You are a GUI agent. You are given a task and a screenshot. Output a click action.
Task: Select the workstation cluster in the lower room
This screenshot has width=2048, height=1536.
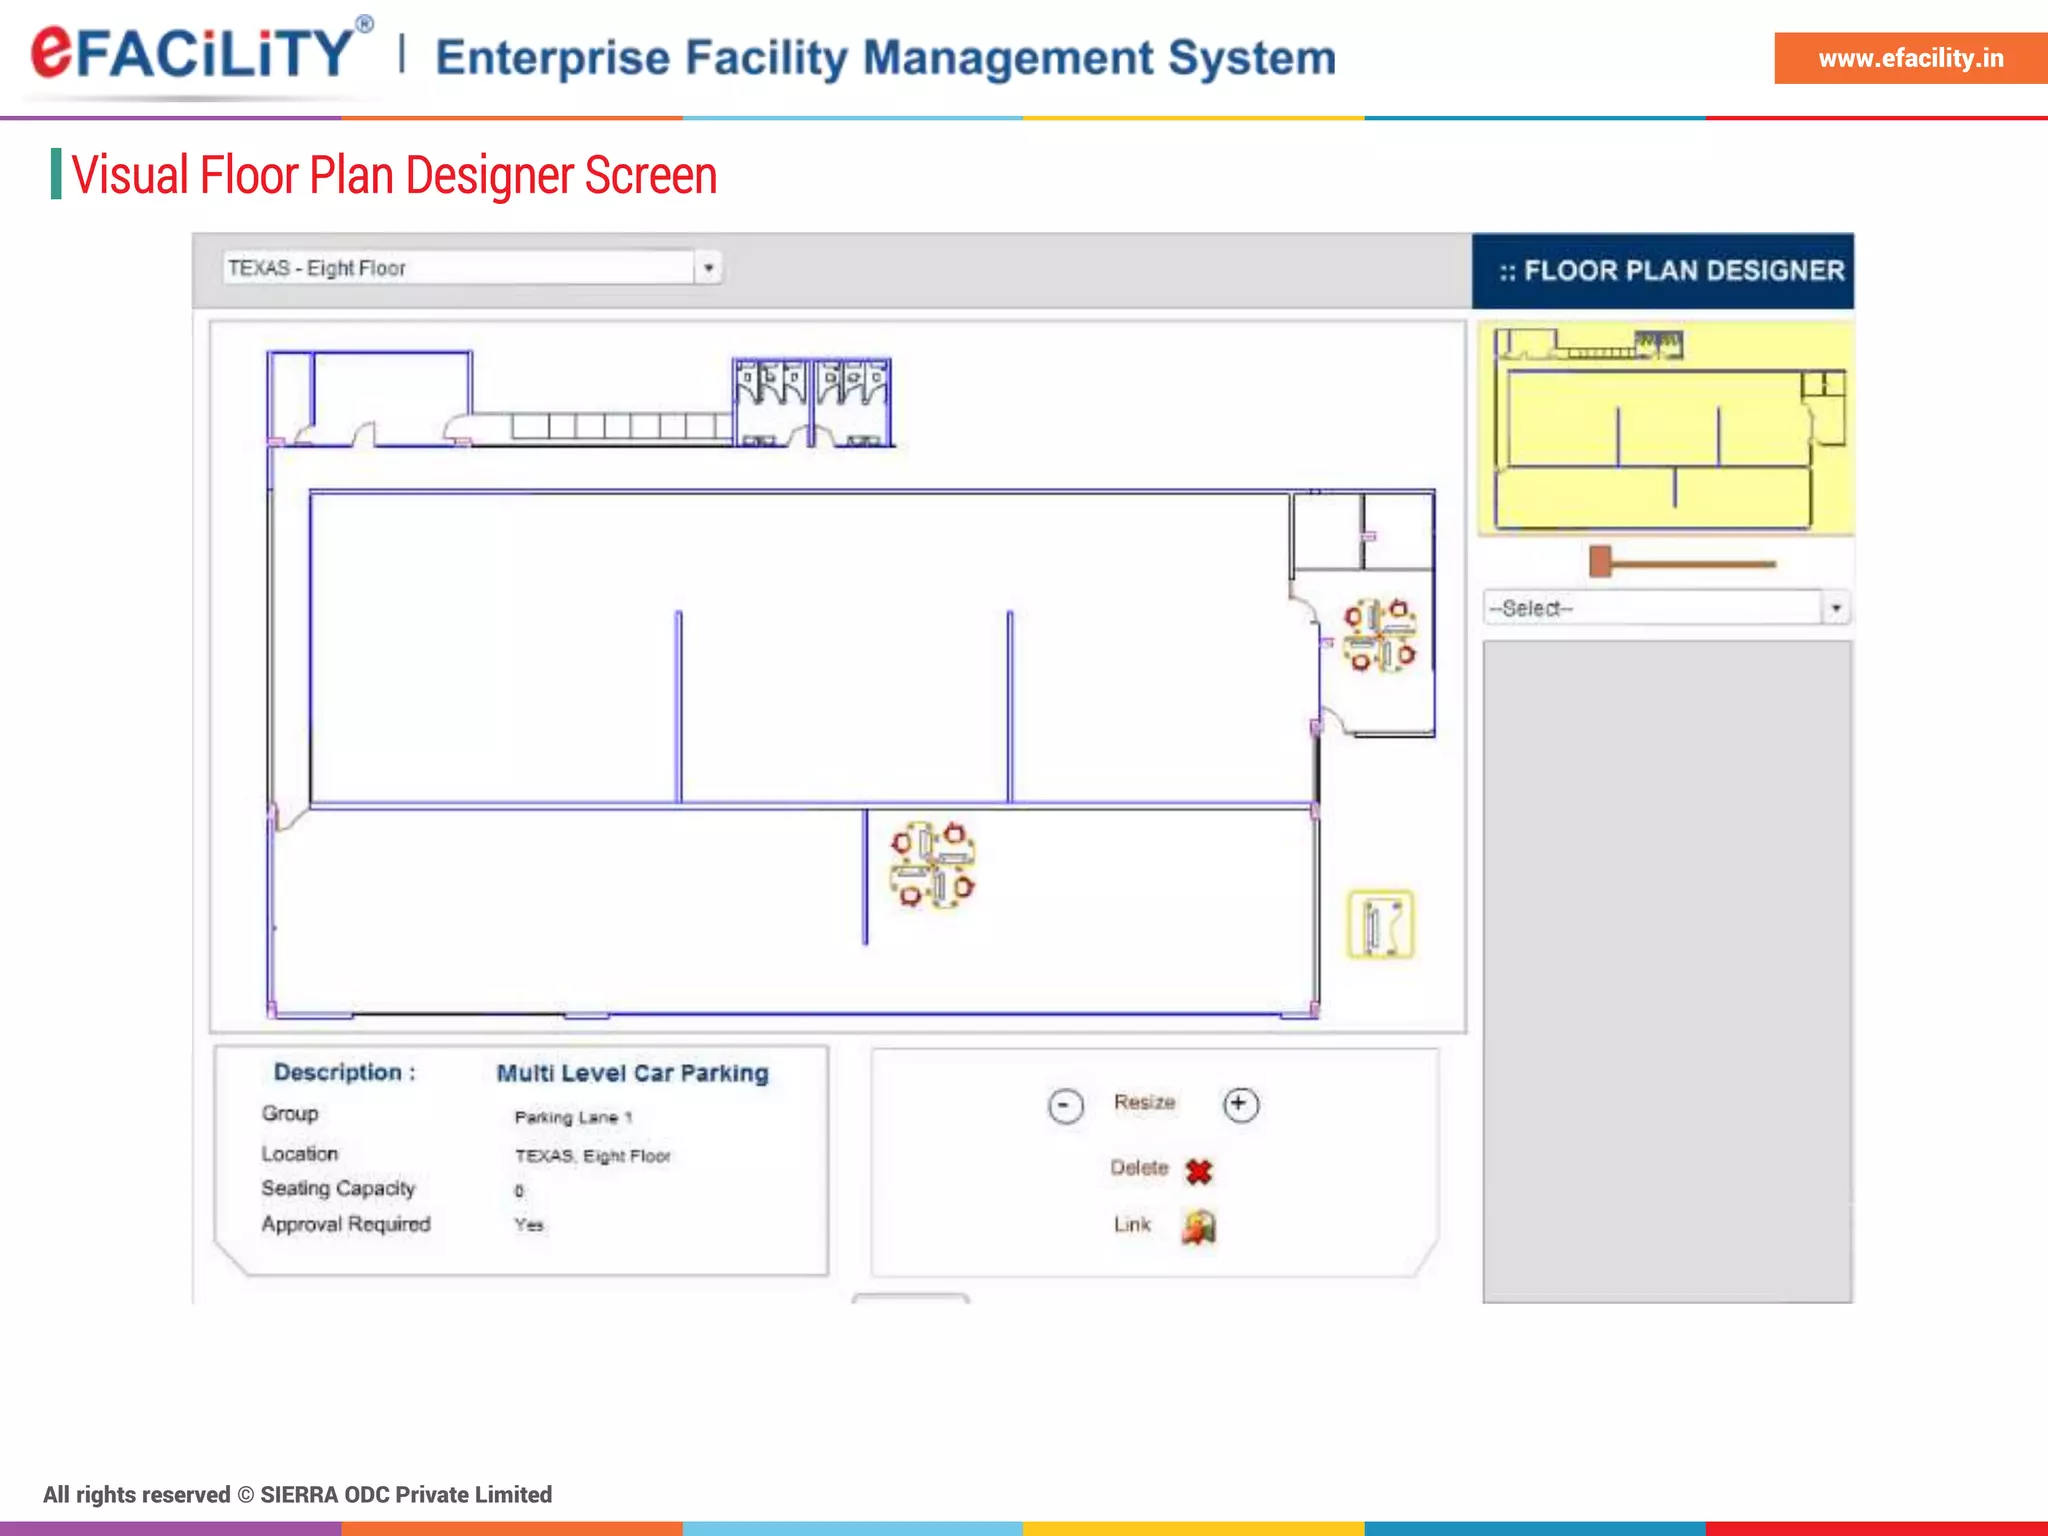932,865
